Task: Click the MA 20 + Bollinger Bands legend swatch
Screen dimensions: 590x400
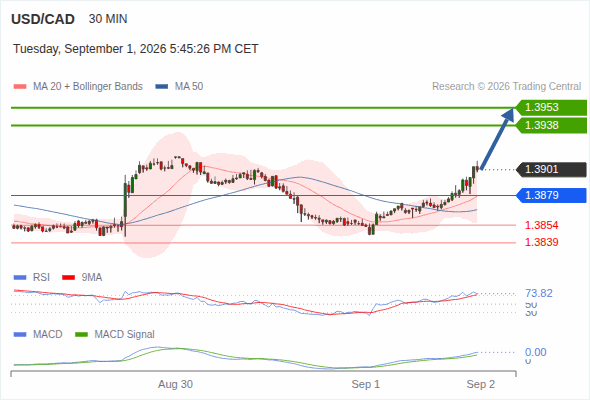Action: (x=20, y=87)
